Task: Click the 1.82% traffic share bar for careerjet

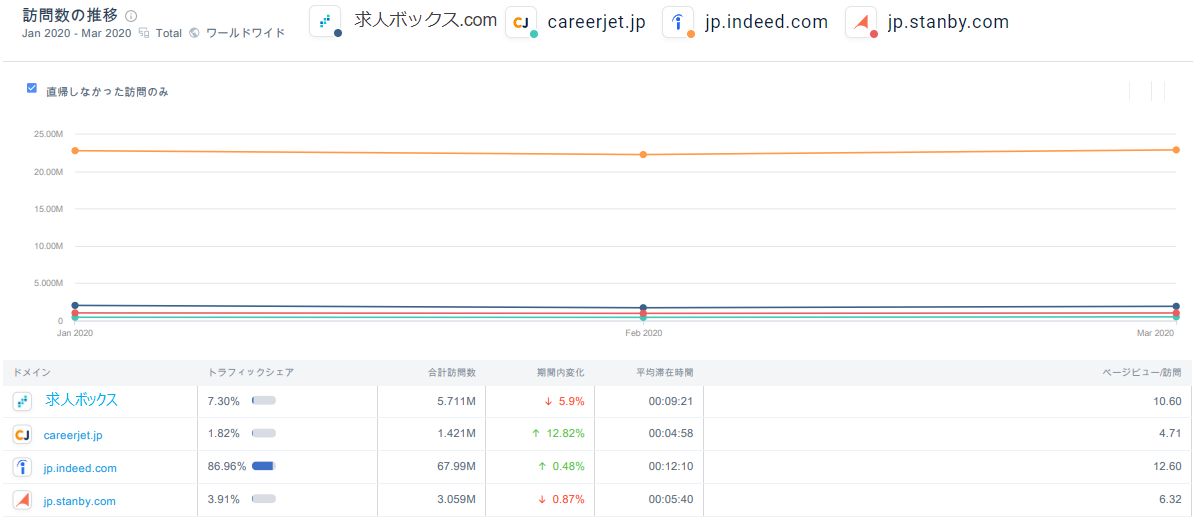Action: pyautogui.click(x=264, y=433)
